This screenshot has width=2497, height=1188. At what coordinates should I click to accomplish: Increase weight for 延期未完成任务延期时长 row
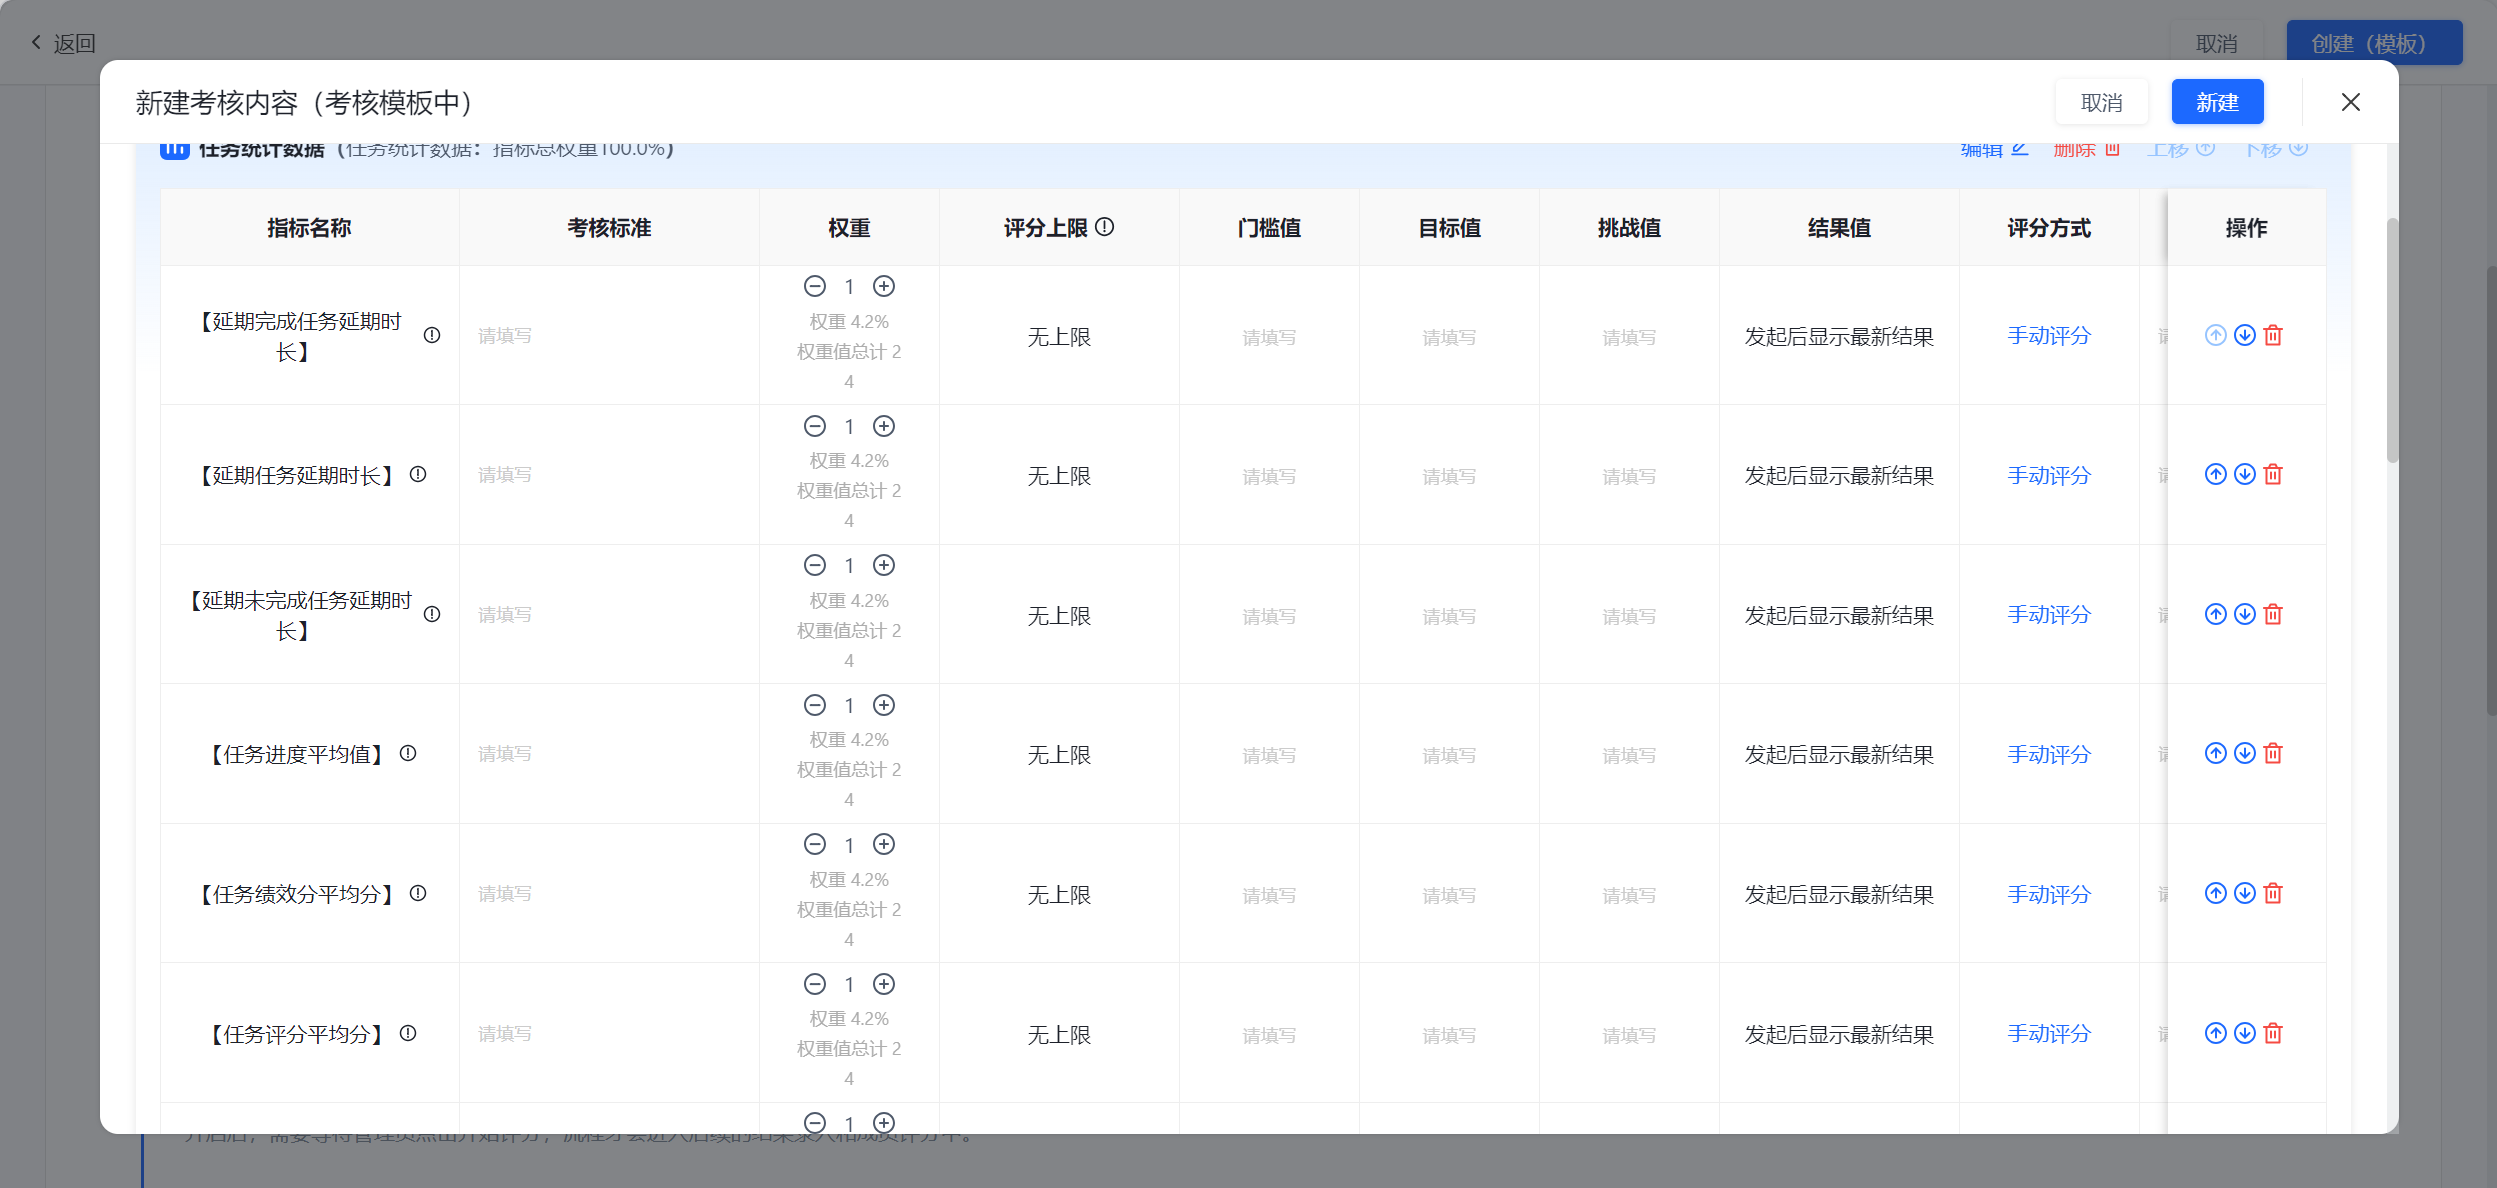884,566
